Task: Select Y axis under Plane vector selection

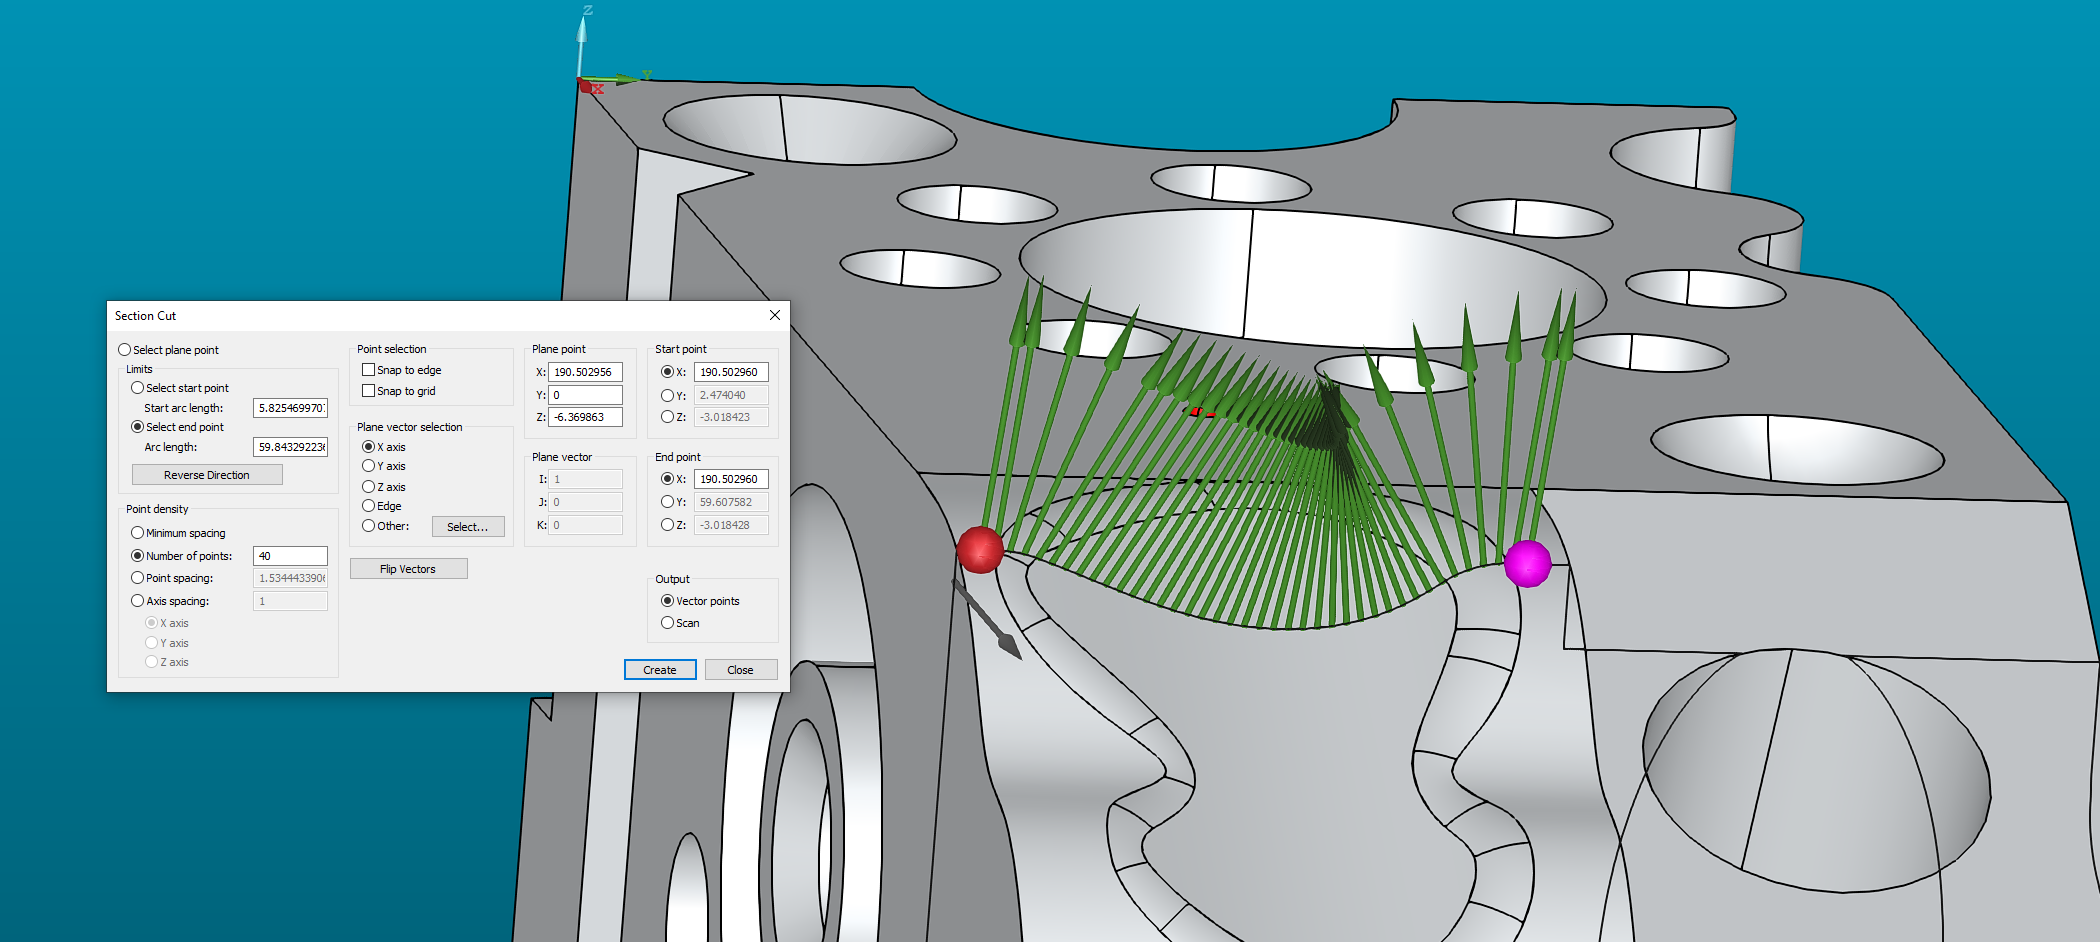Action: (x=368, y=466)
